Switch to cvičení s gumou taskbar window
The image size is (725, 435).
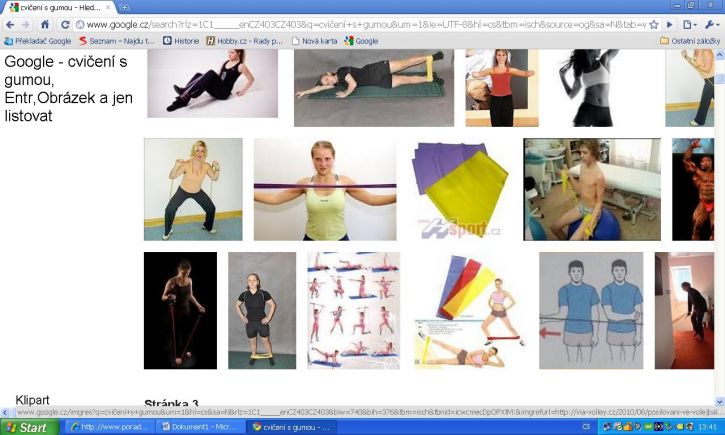pyautogui.click(x=292, y=427)
